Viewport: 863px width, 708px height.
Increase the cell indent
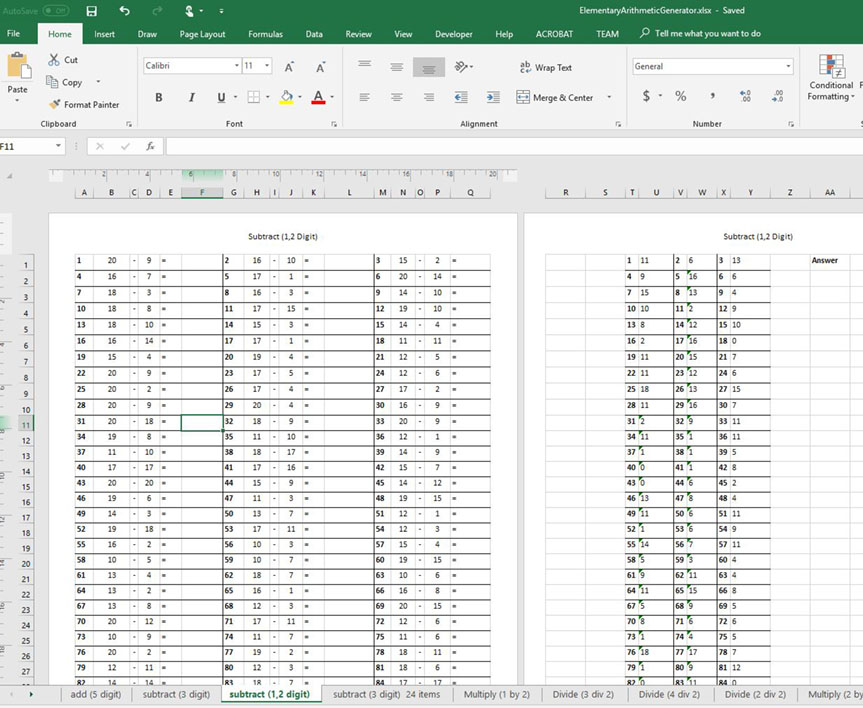click(x=493, y=97)
